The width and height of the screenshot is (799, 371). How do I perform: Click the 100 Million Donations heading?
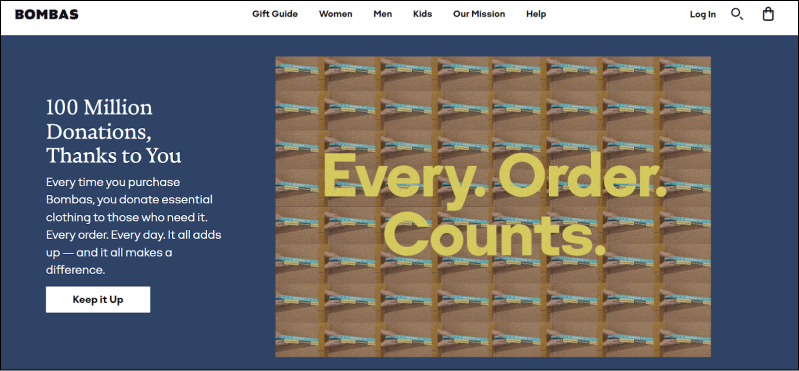114,131
